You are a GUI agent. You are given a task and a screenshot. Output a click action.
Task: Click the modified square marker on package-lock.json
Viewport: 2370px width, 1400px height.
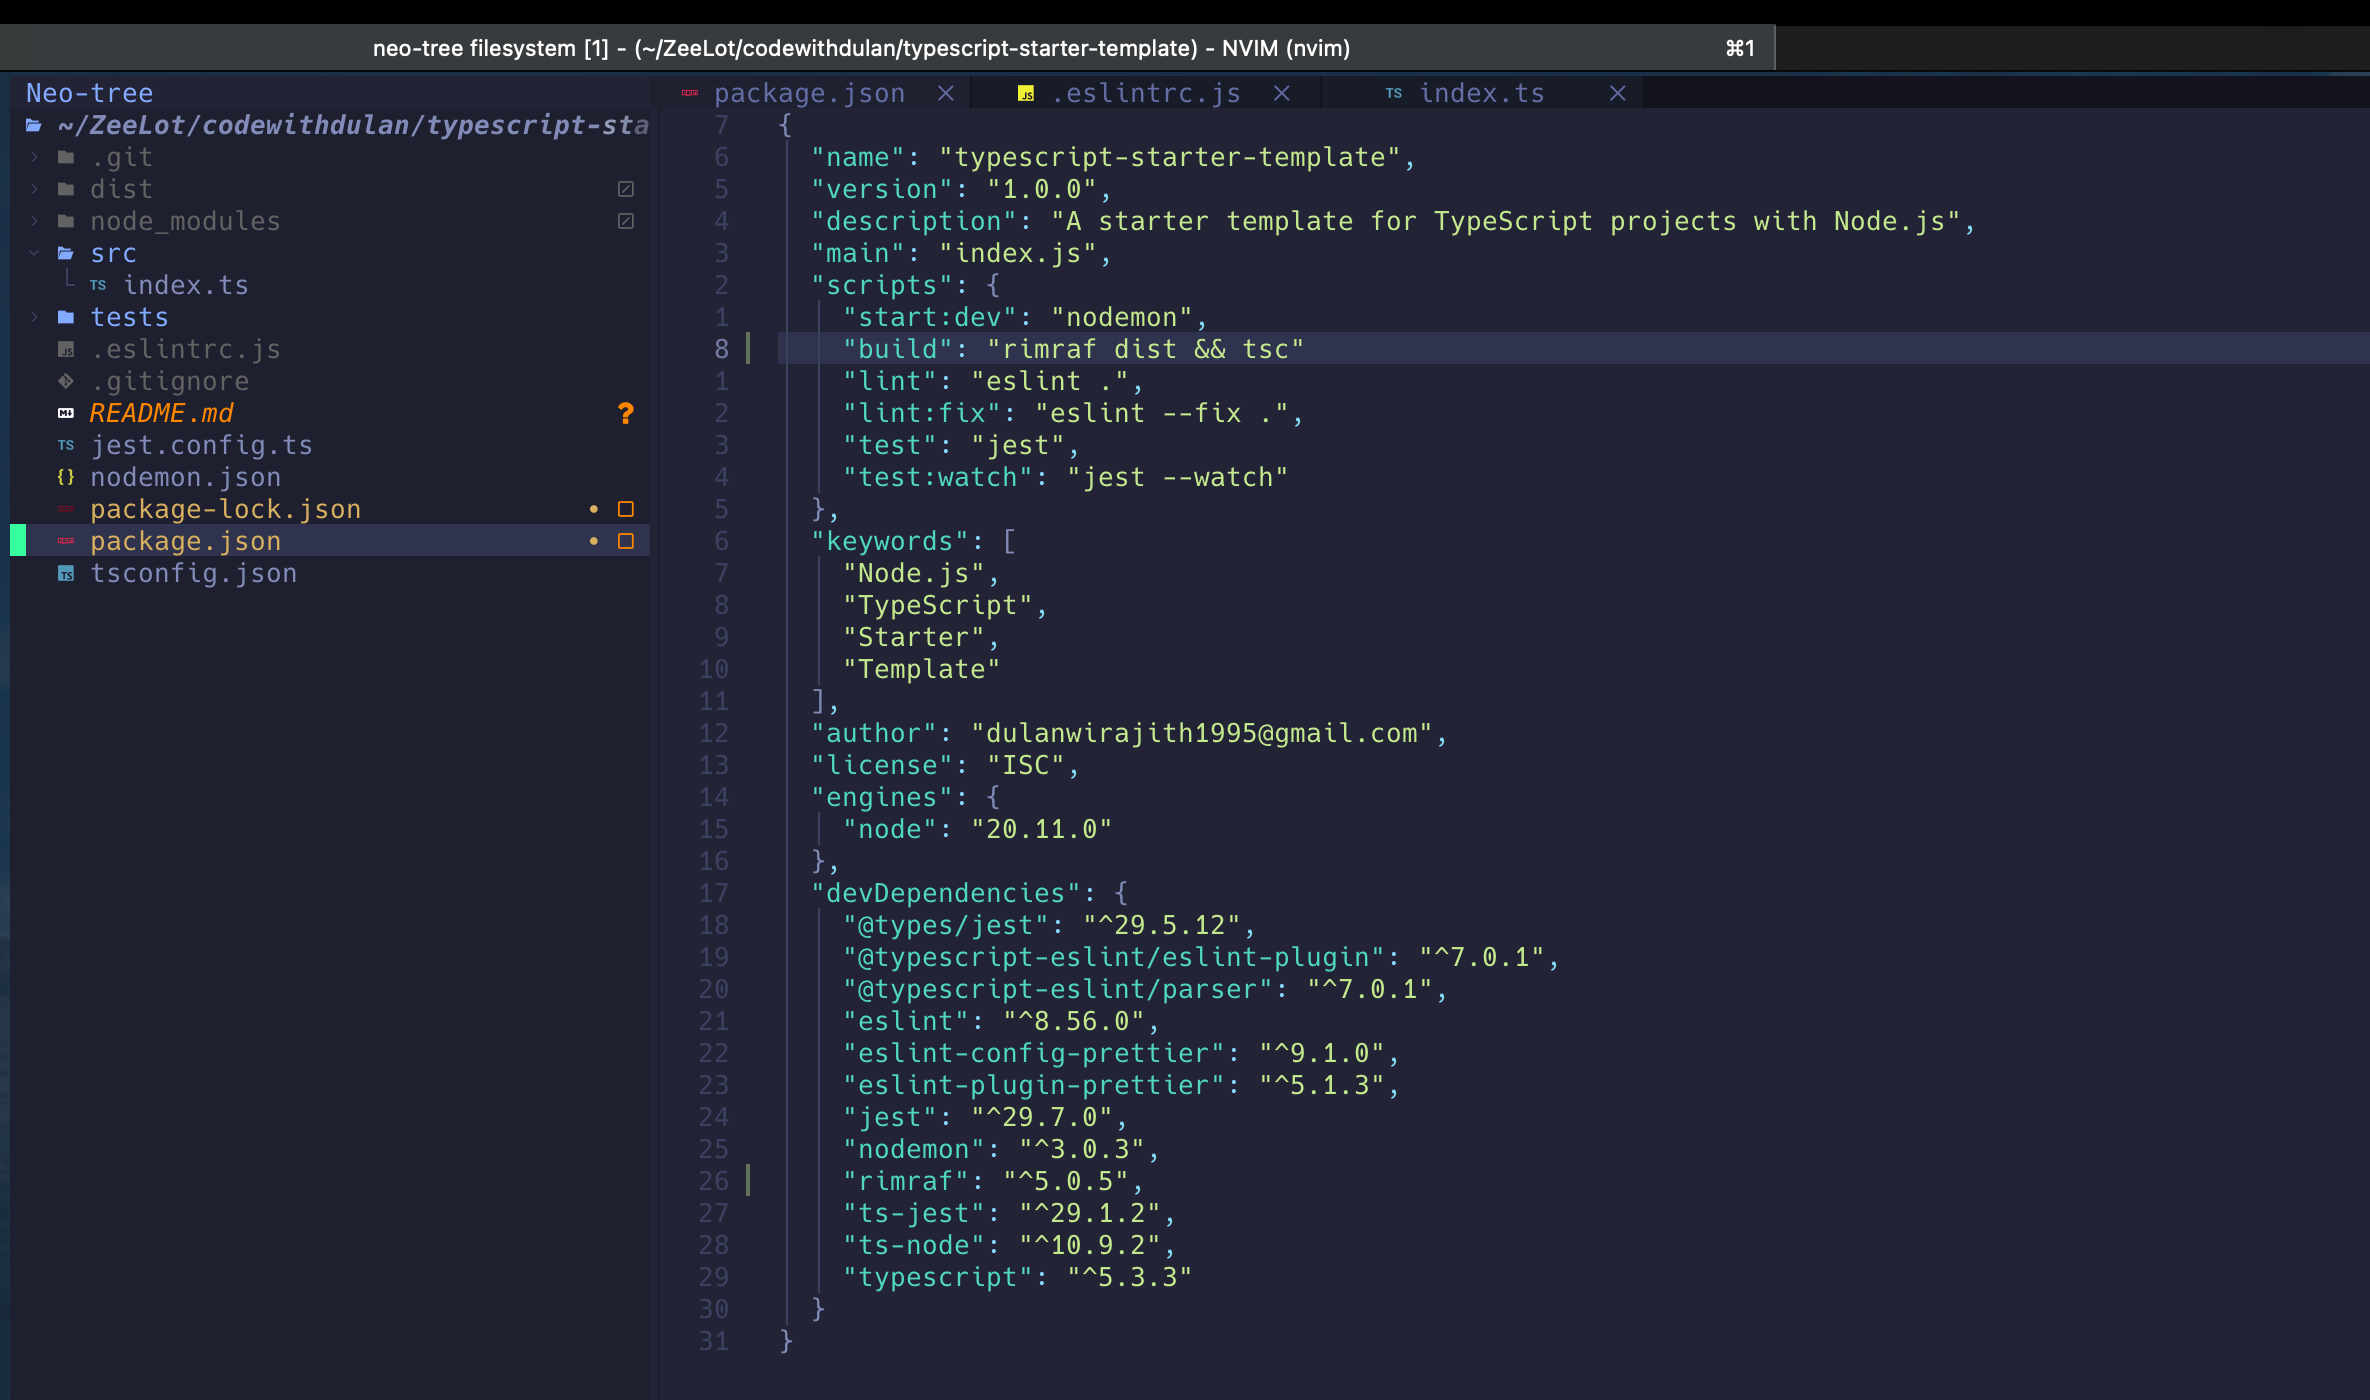point(626,509)
